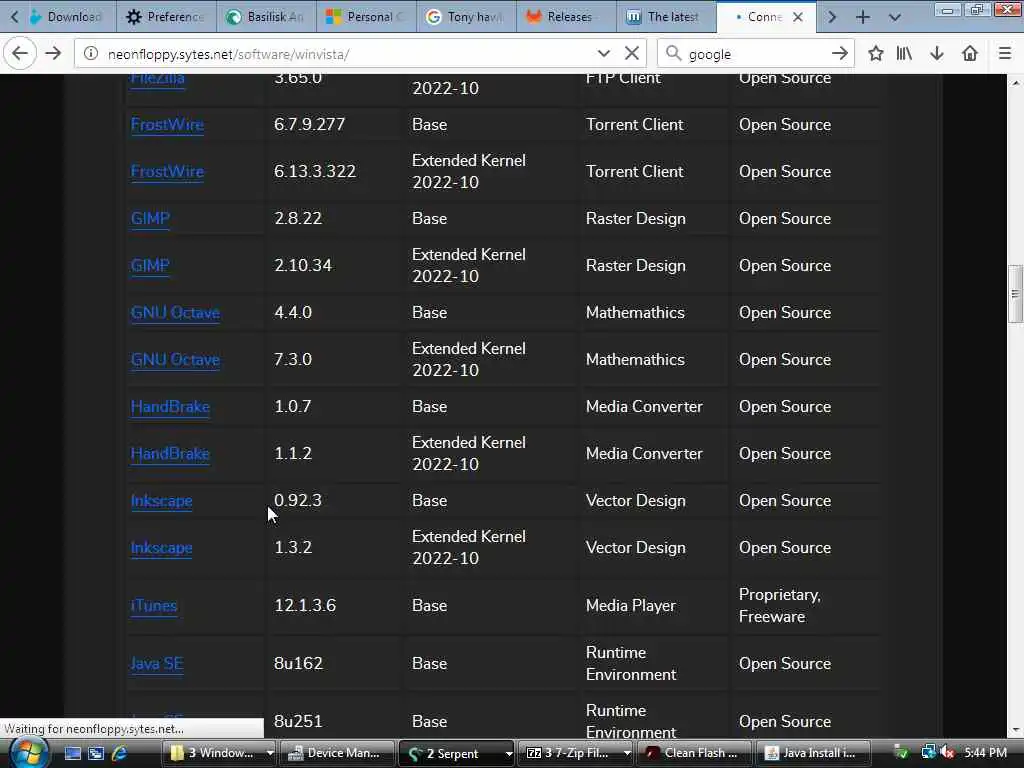The width and height of the screenshot is (1024, 768).
Task: Go to Home page icon
Action: (x=970, y=54)
